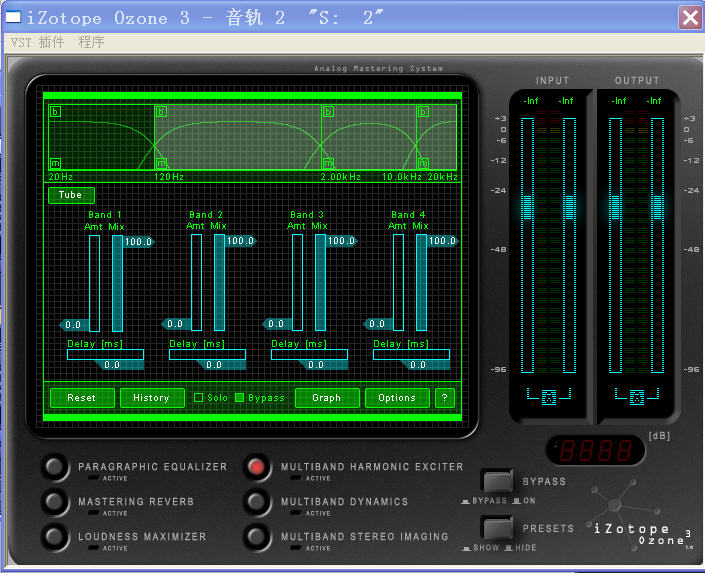Toggle Multiband Dynamics ACTIVE indicator
This screenshot has width=705, height=573.
296,513
